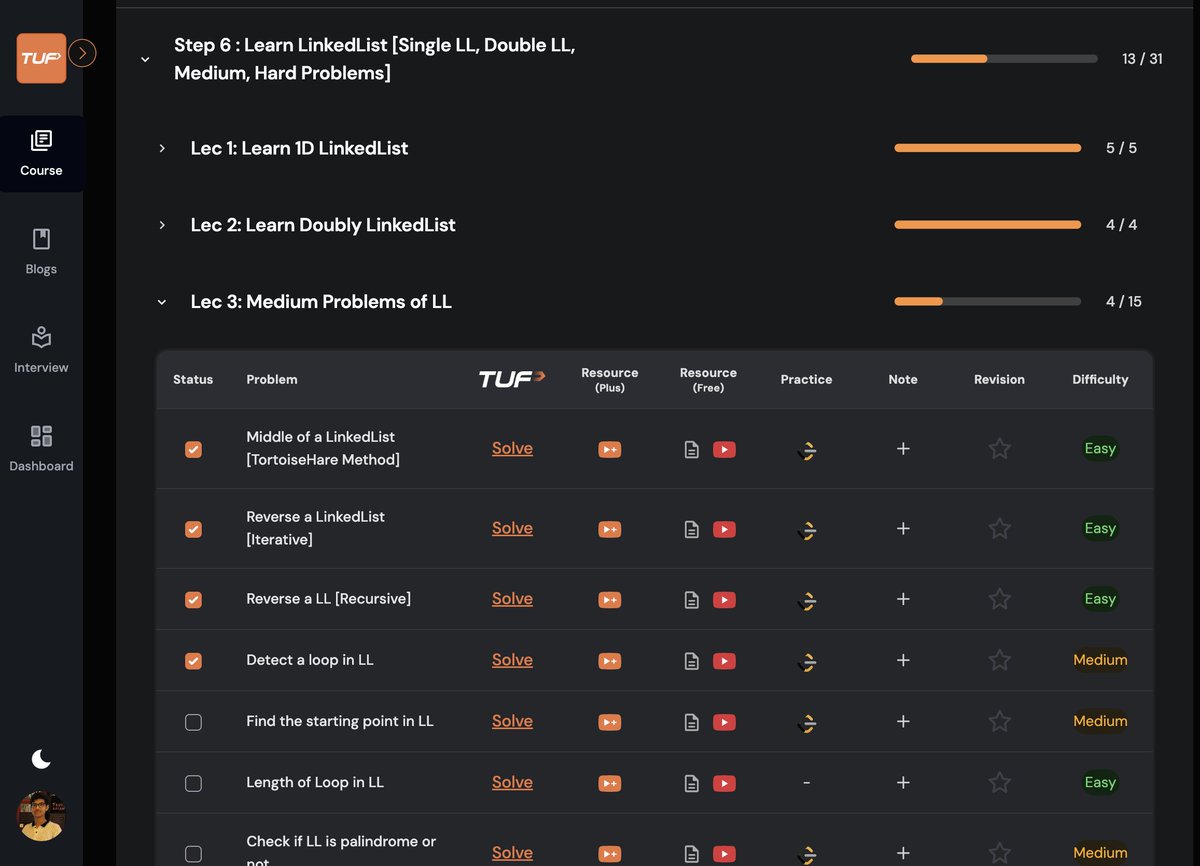Click Solve for Reverse a LL [Recursive]
The image size is (1200, 866).
point(512,599)
